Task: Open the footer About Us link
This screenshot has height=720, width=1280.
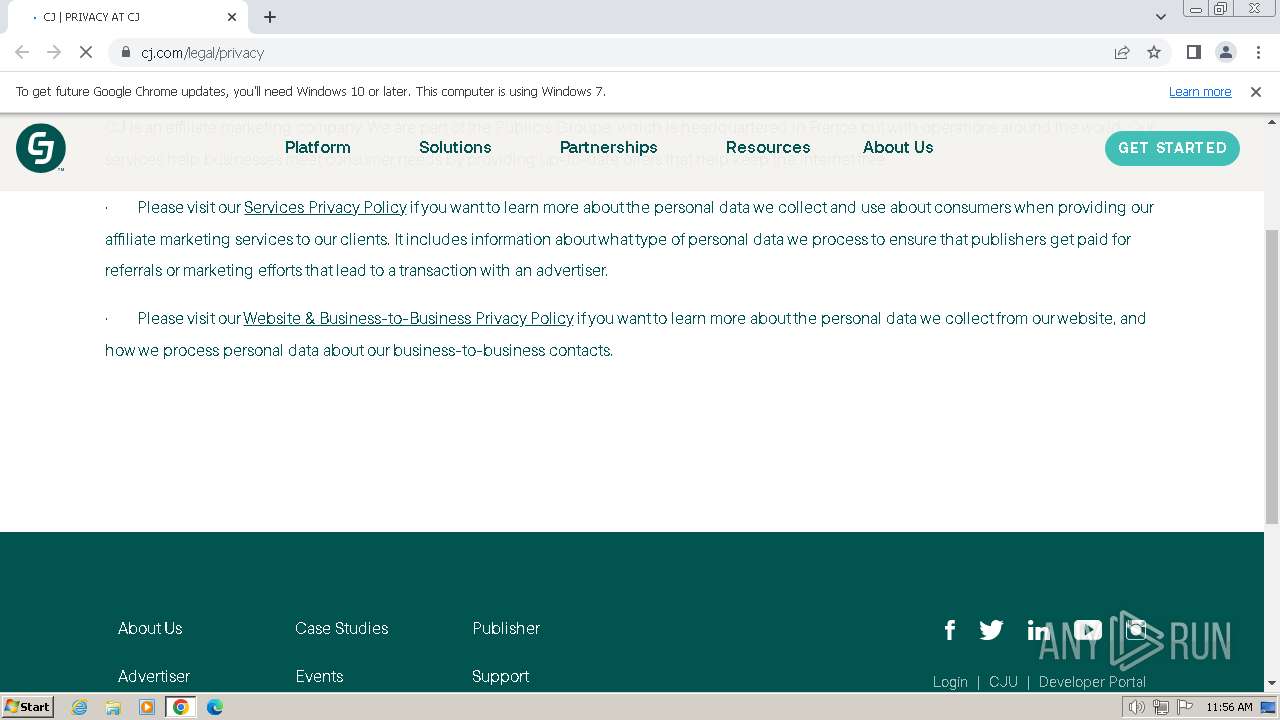Action: pos(150,628)
